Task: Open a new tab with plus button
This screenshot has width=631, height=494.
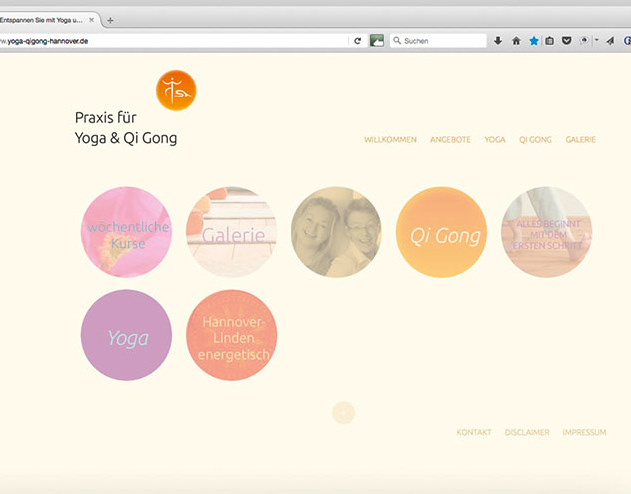Action: (x=110, y=20)
